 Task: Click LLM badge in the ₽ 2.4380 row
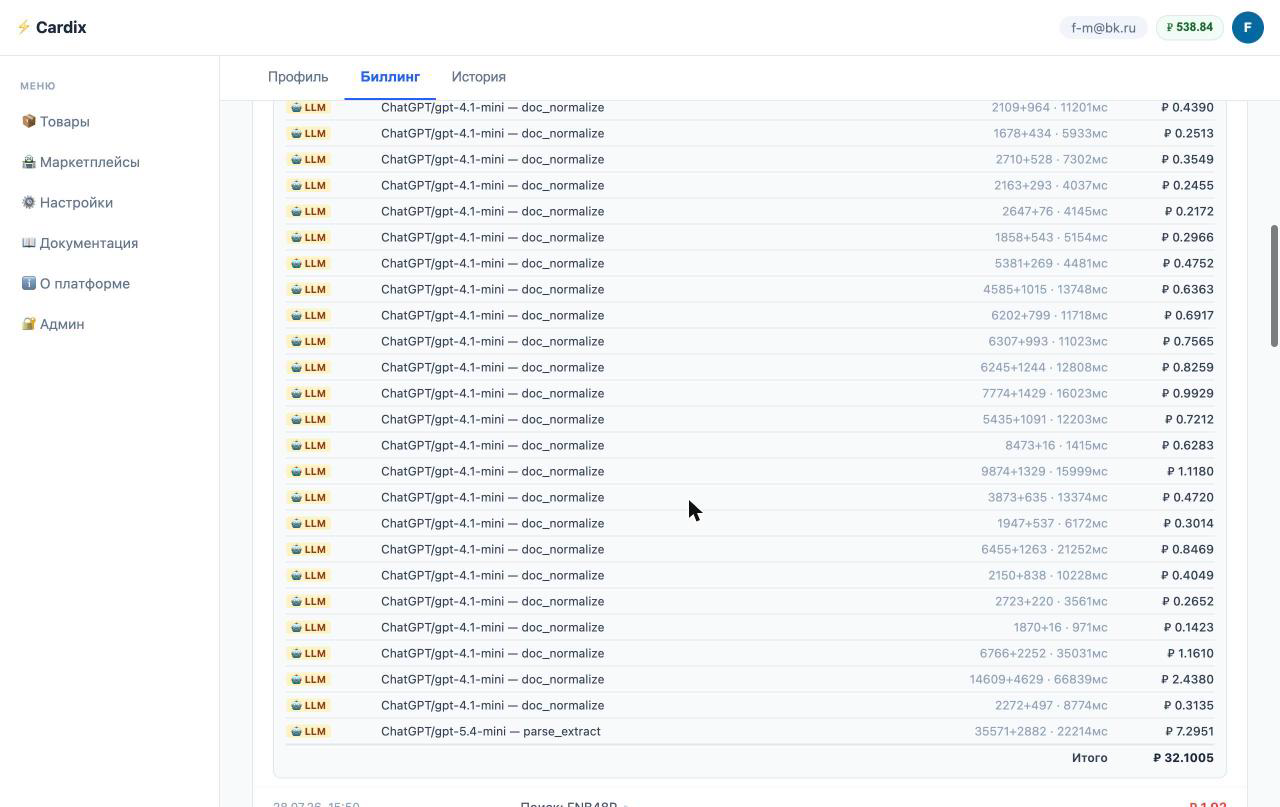pyautogui.click(x=308, y=679)
